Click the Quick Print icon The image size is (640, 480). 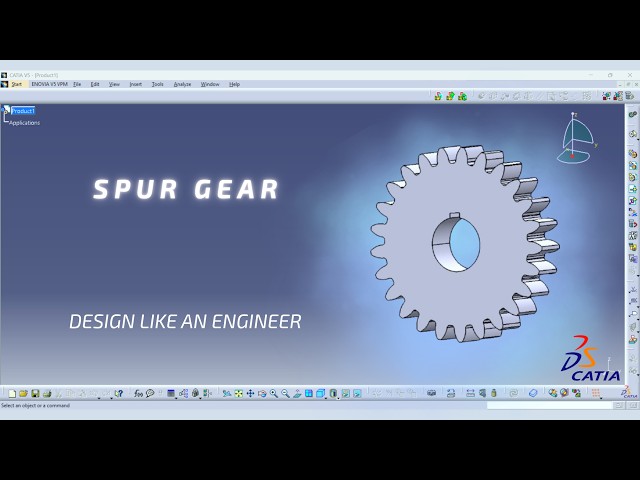pyautogui.click(x=47, y=393)
